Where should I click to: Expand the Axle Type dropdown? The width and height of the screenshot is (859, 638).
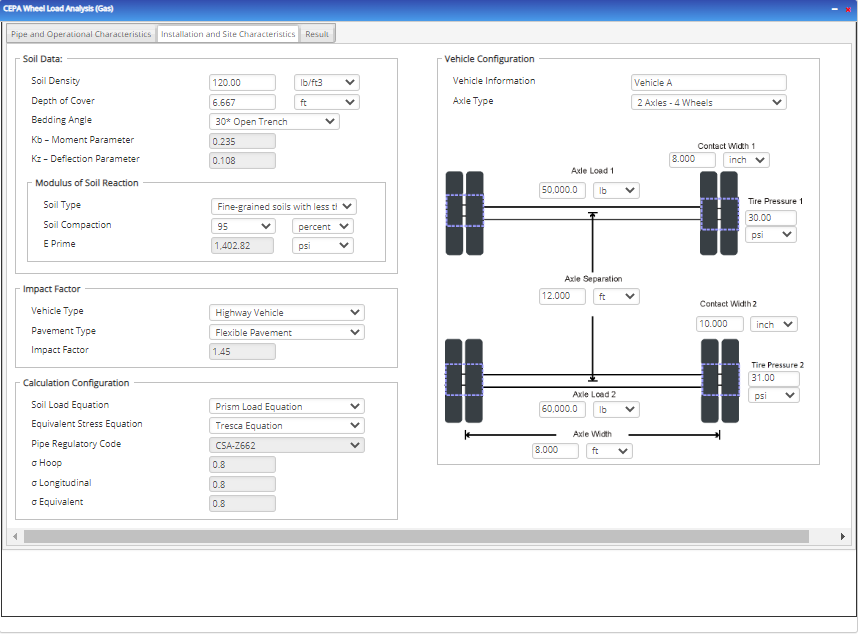pos(707,102)
